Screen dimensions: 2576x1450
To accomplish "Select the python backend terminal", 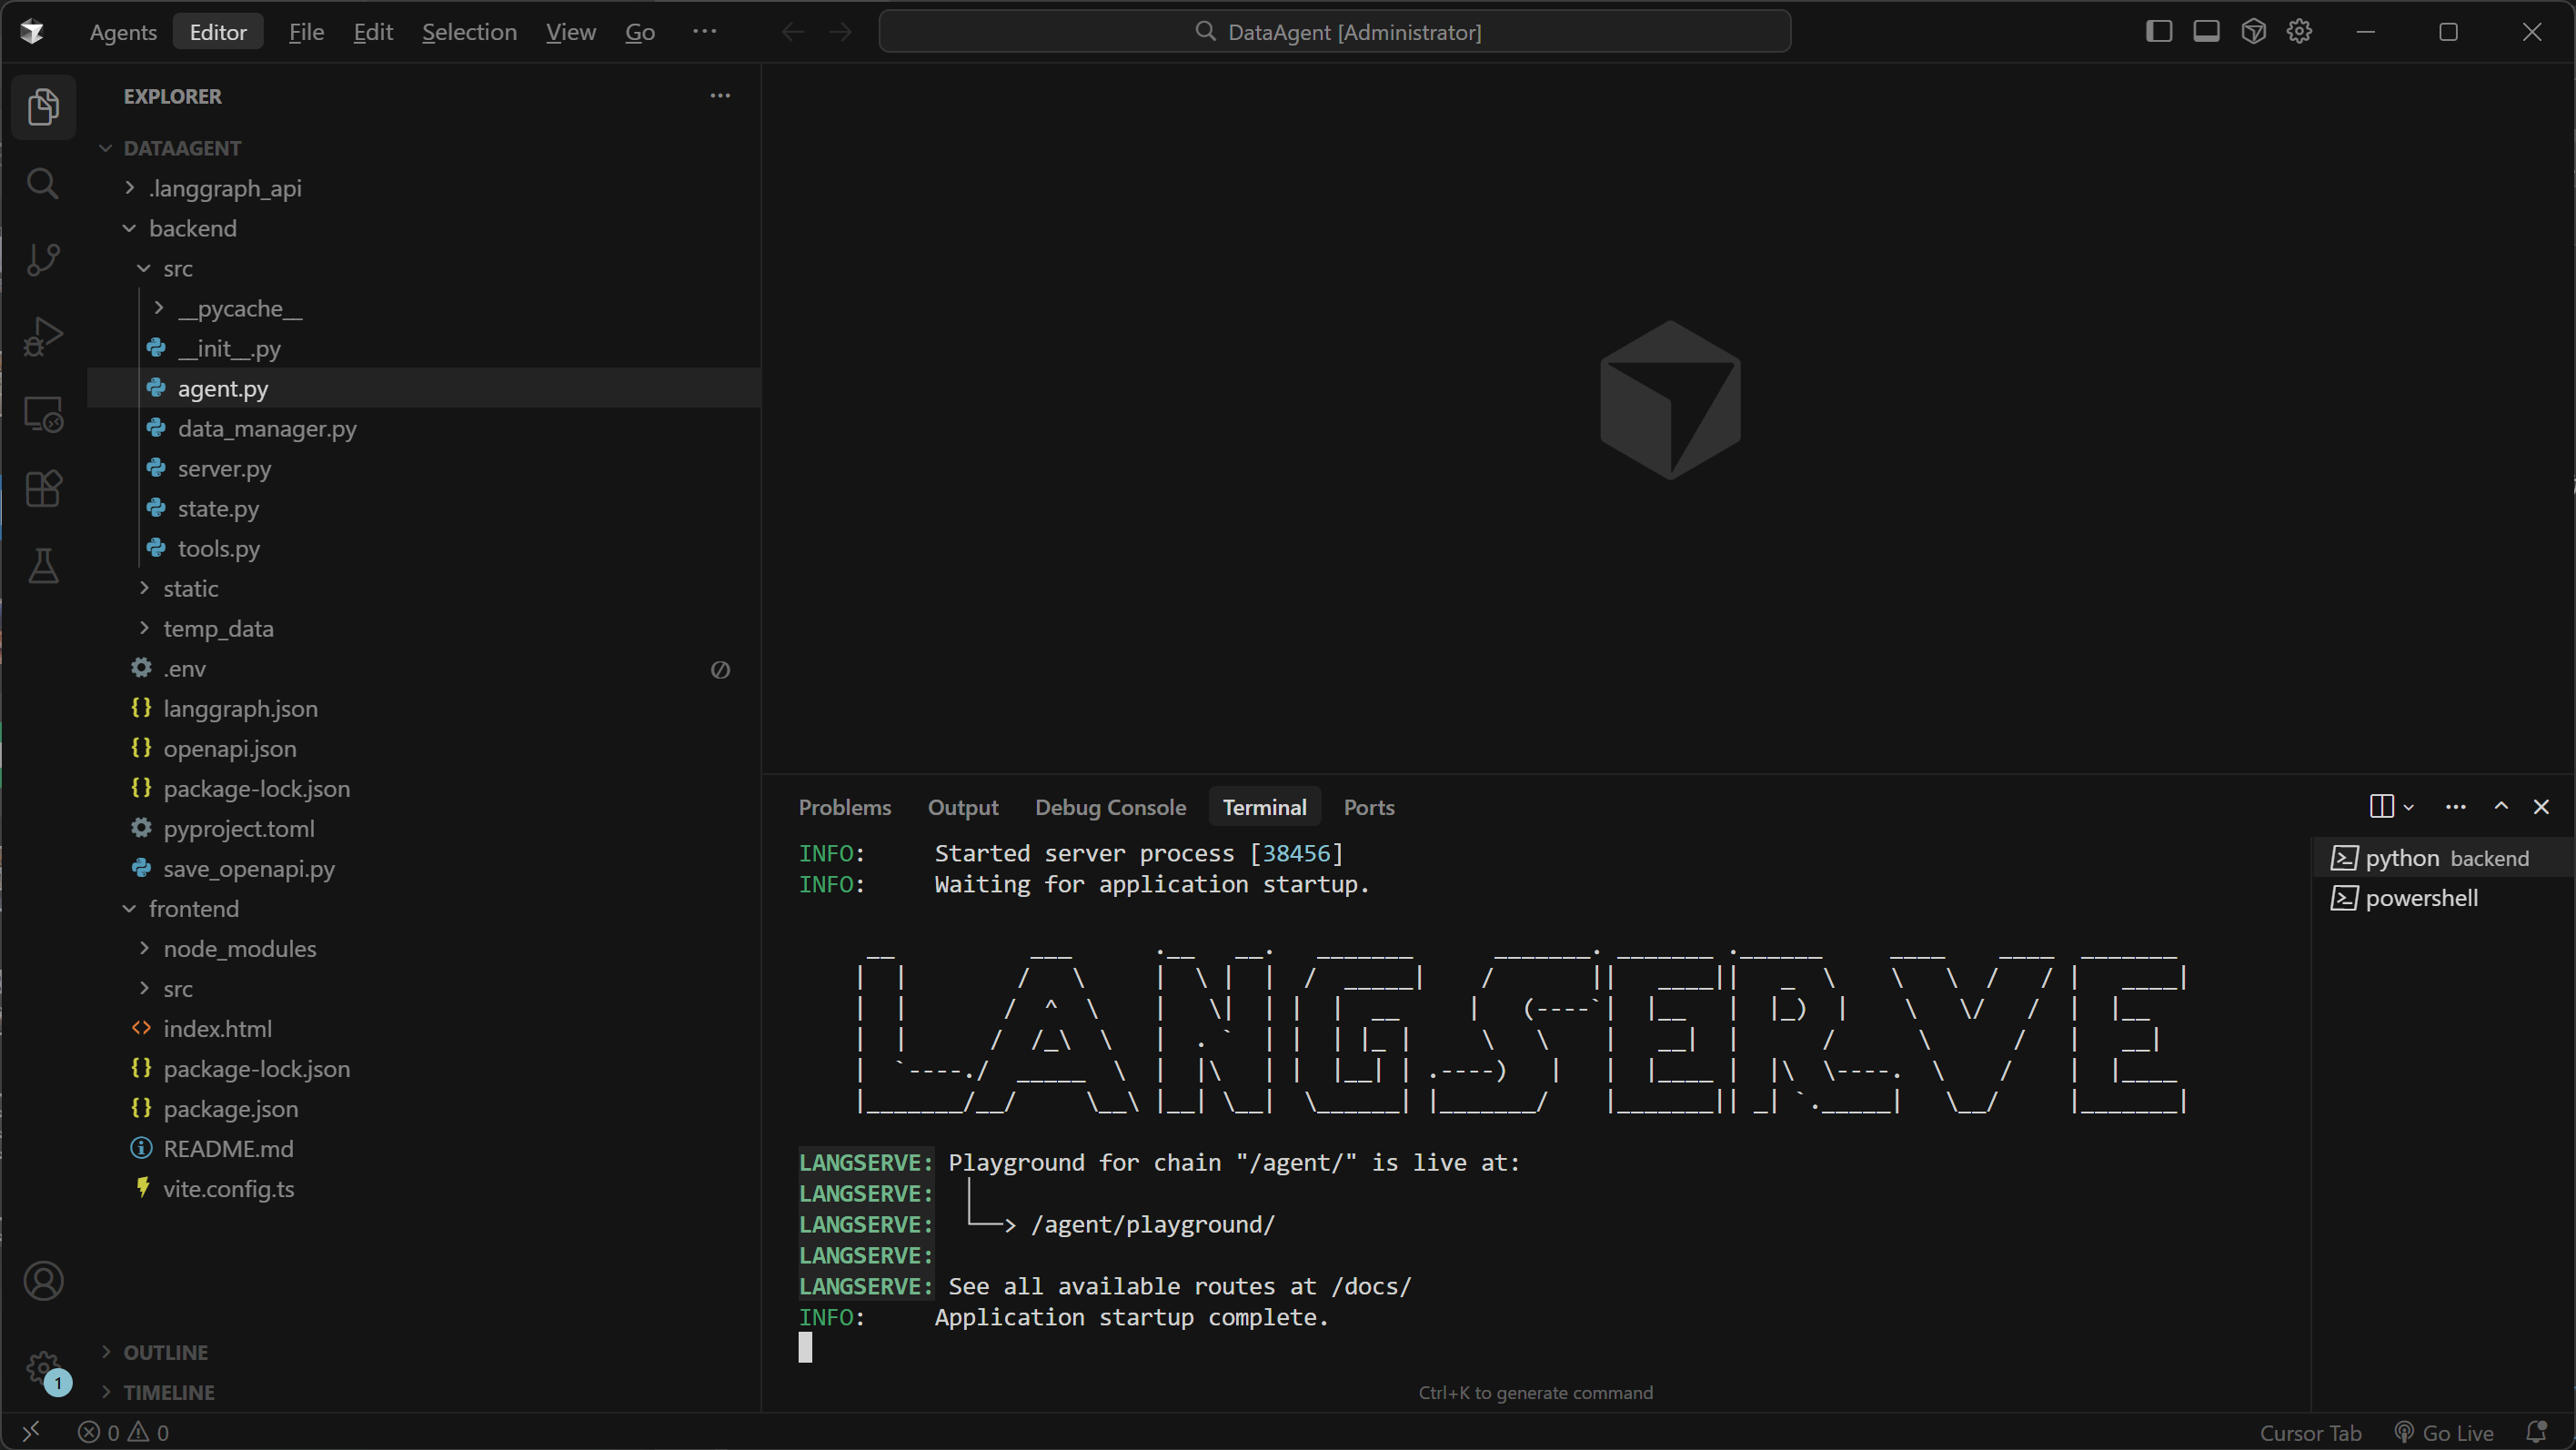I will 2444,858.
